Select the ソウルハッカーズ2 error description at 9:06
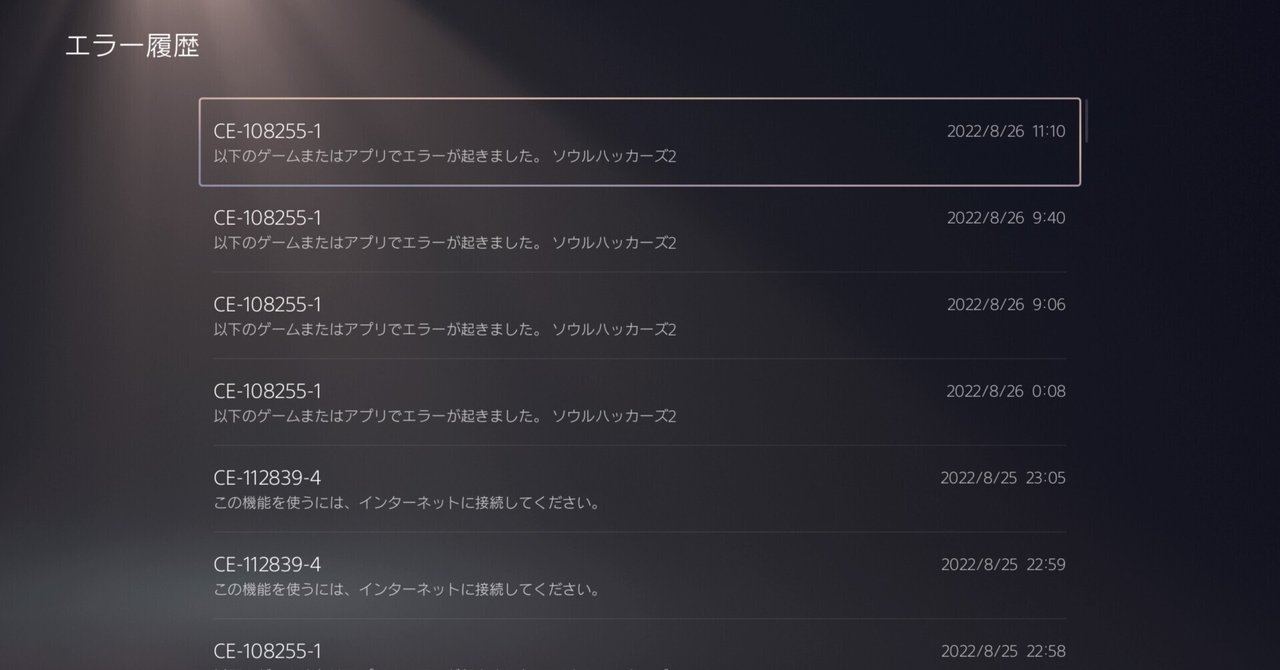The height and width of the screenshot is (670, 1280). [x=445, y=330]
